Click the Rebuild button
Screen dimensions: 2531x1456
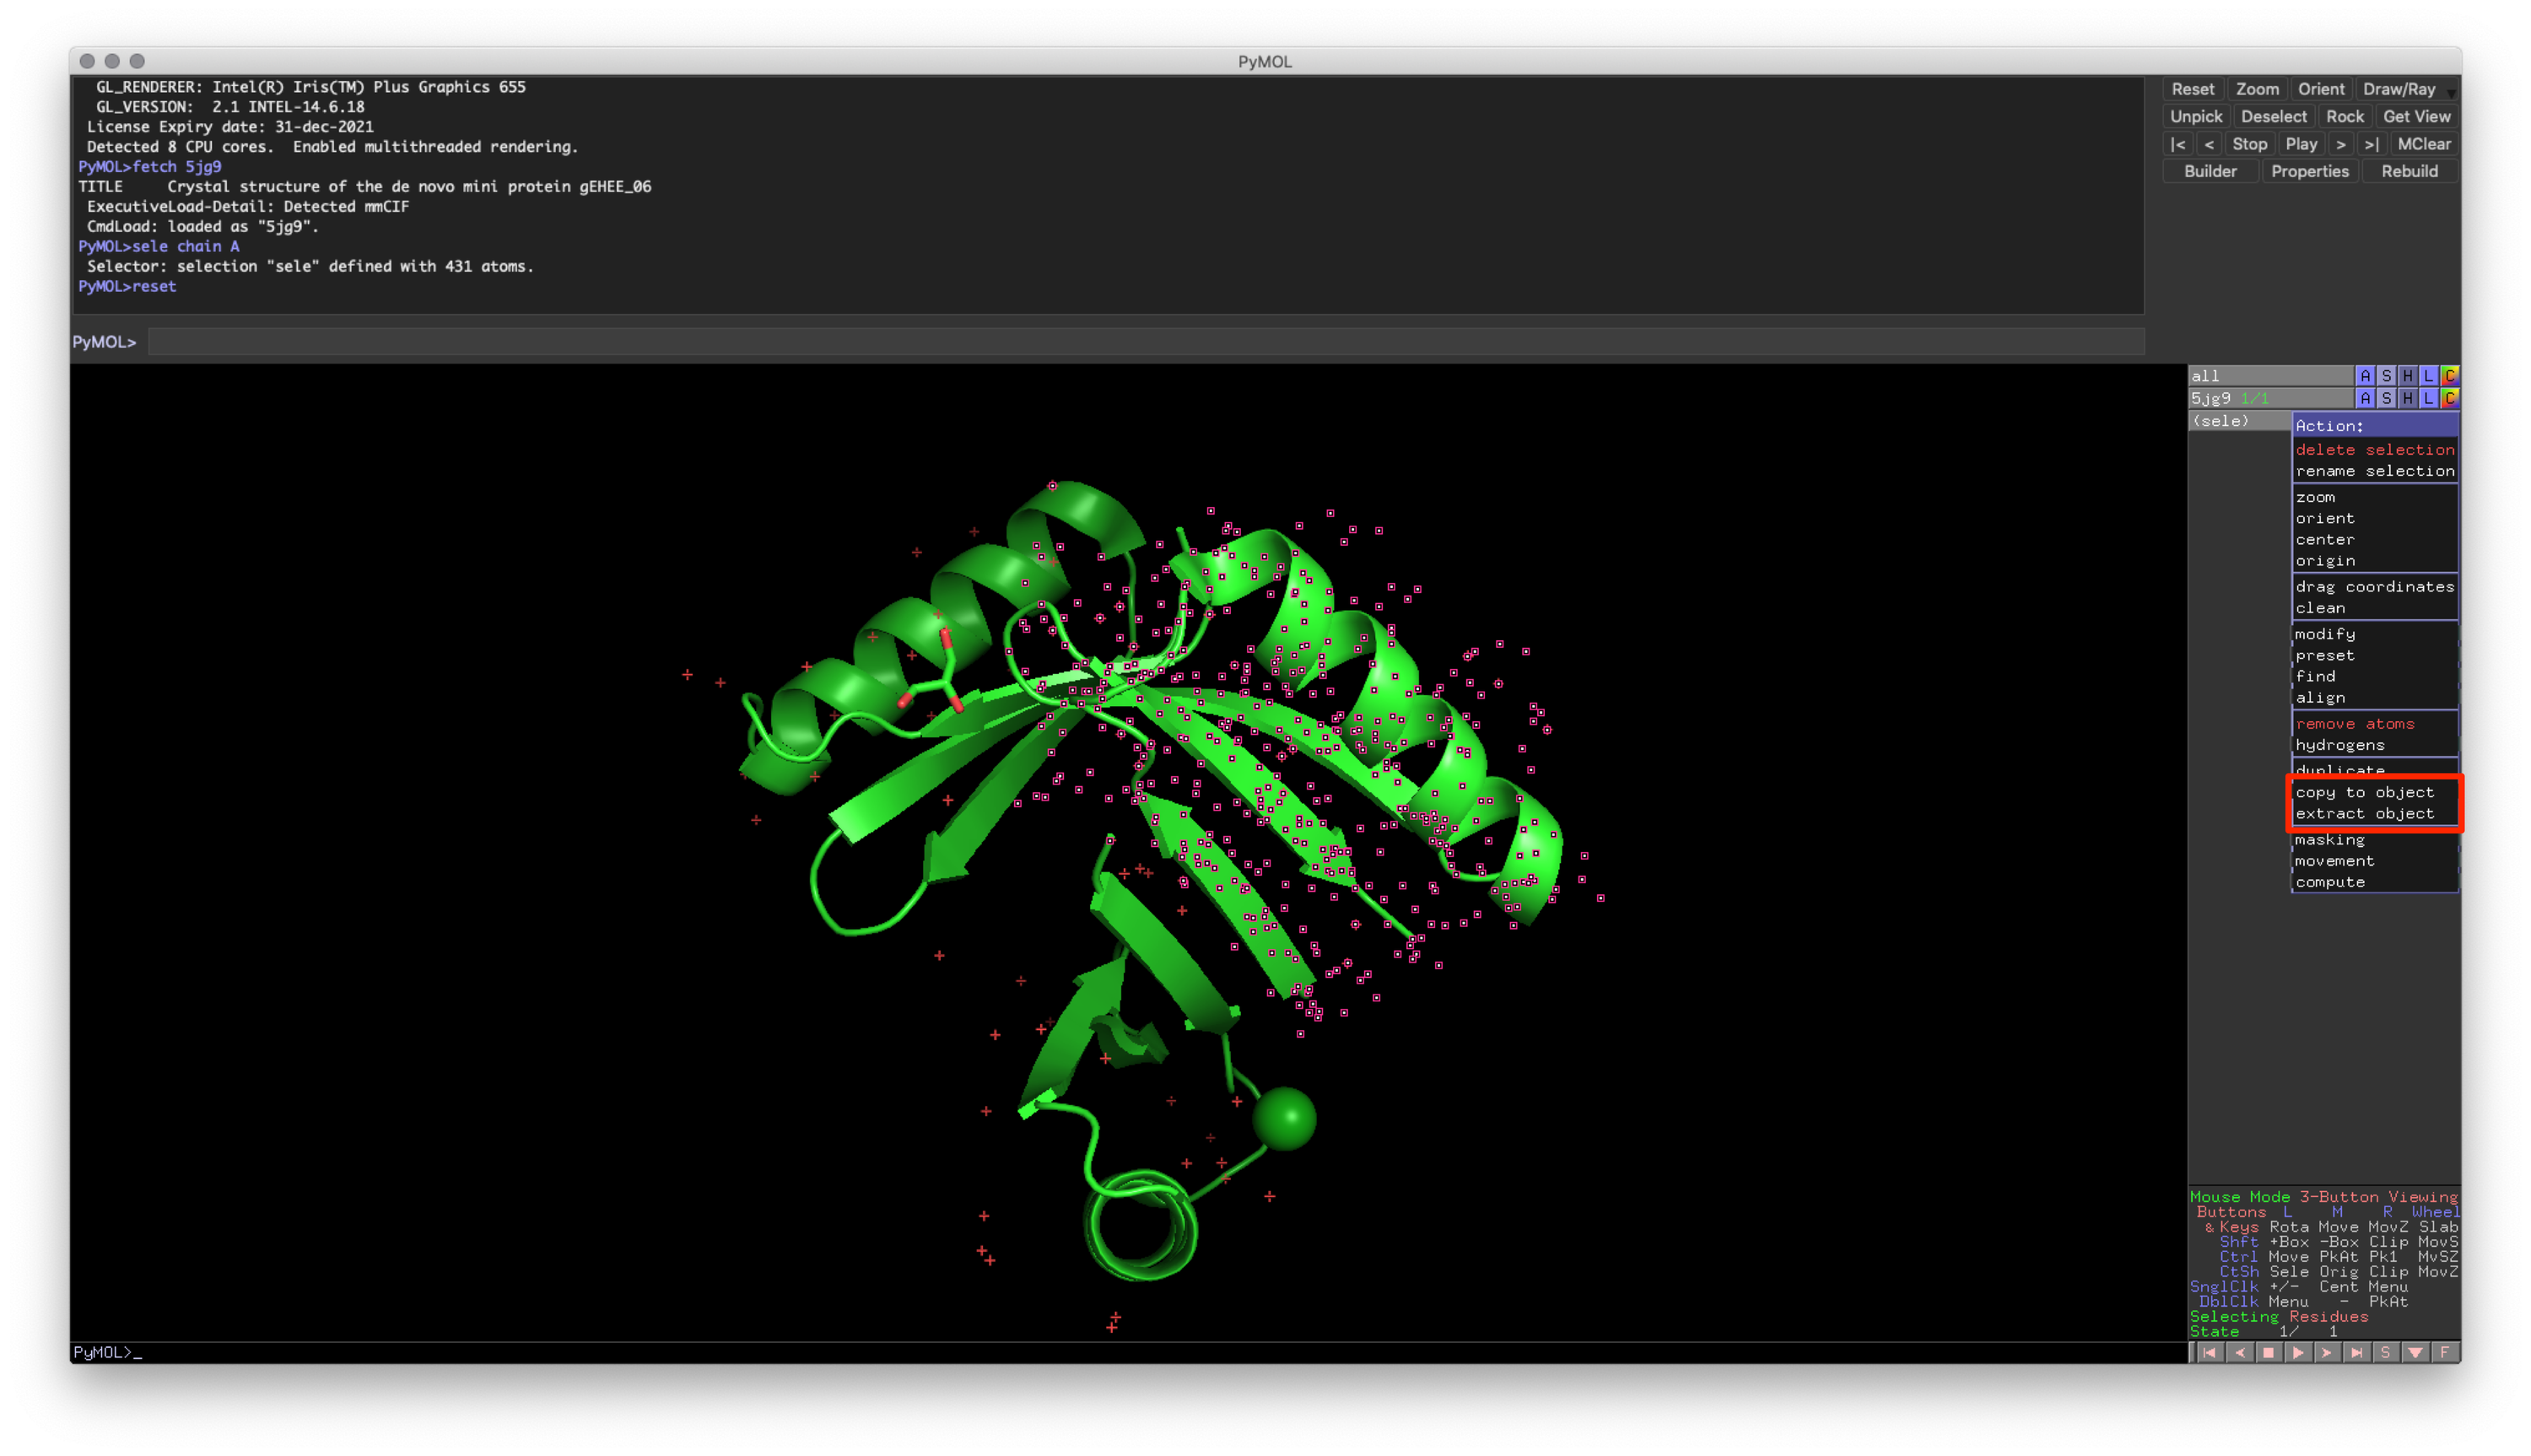[x=2409, y=171]
